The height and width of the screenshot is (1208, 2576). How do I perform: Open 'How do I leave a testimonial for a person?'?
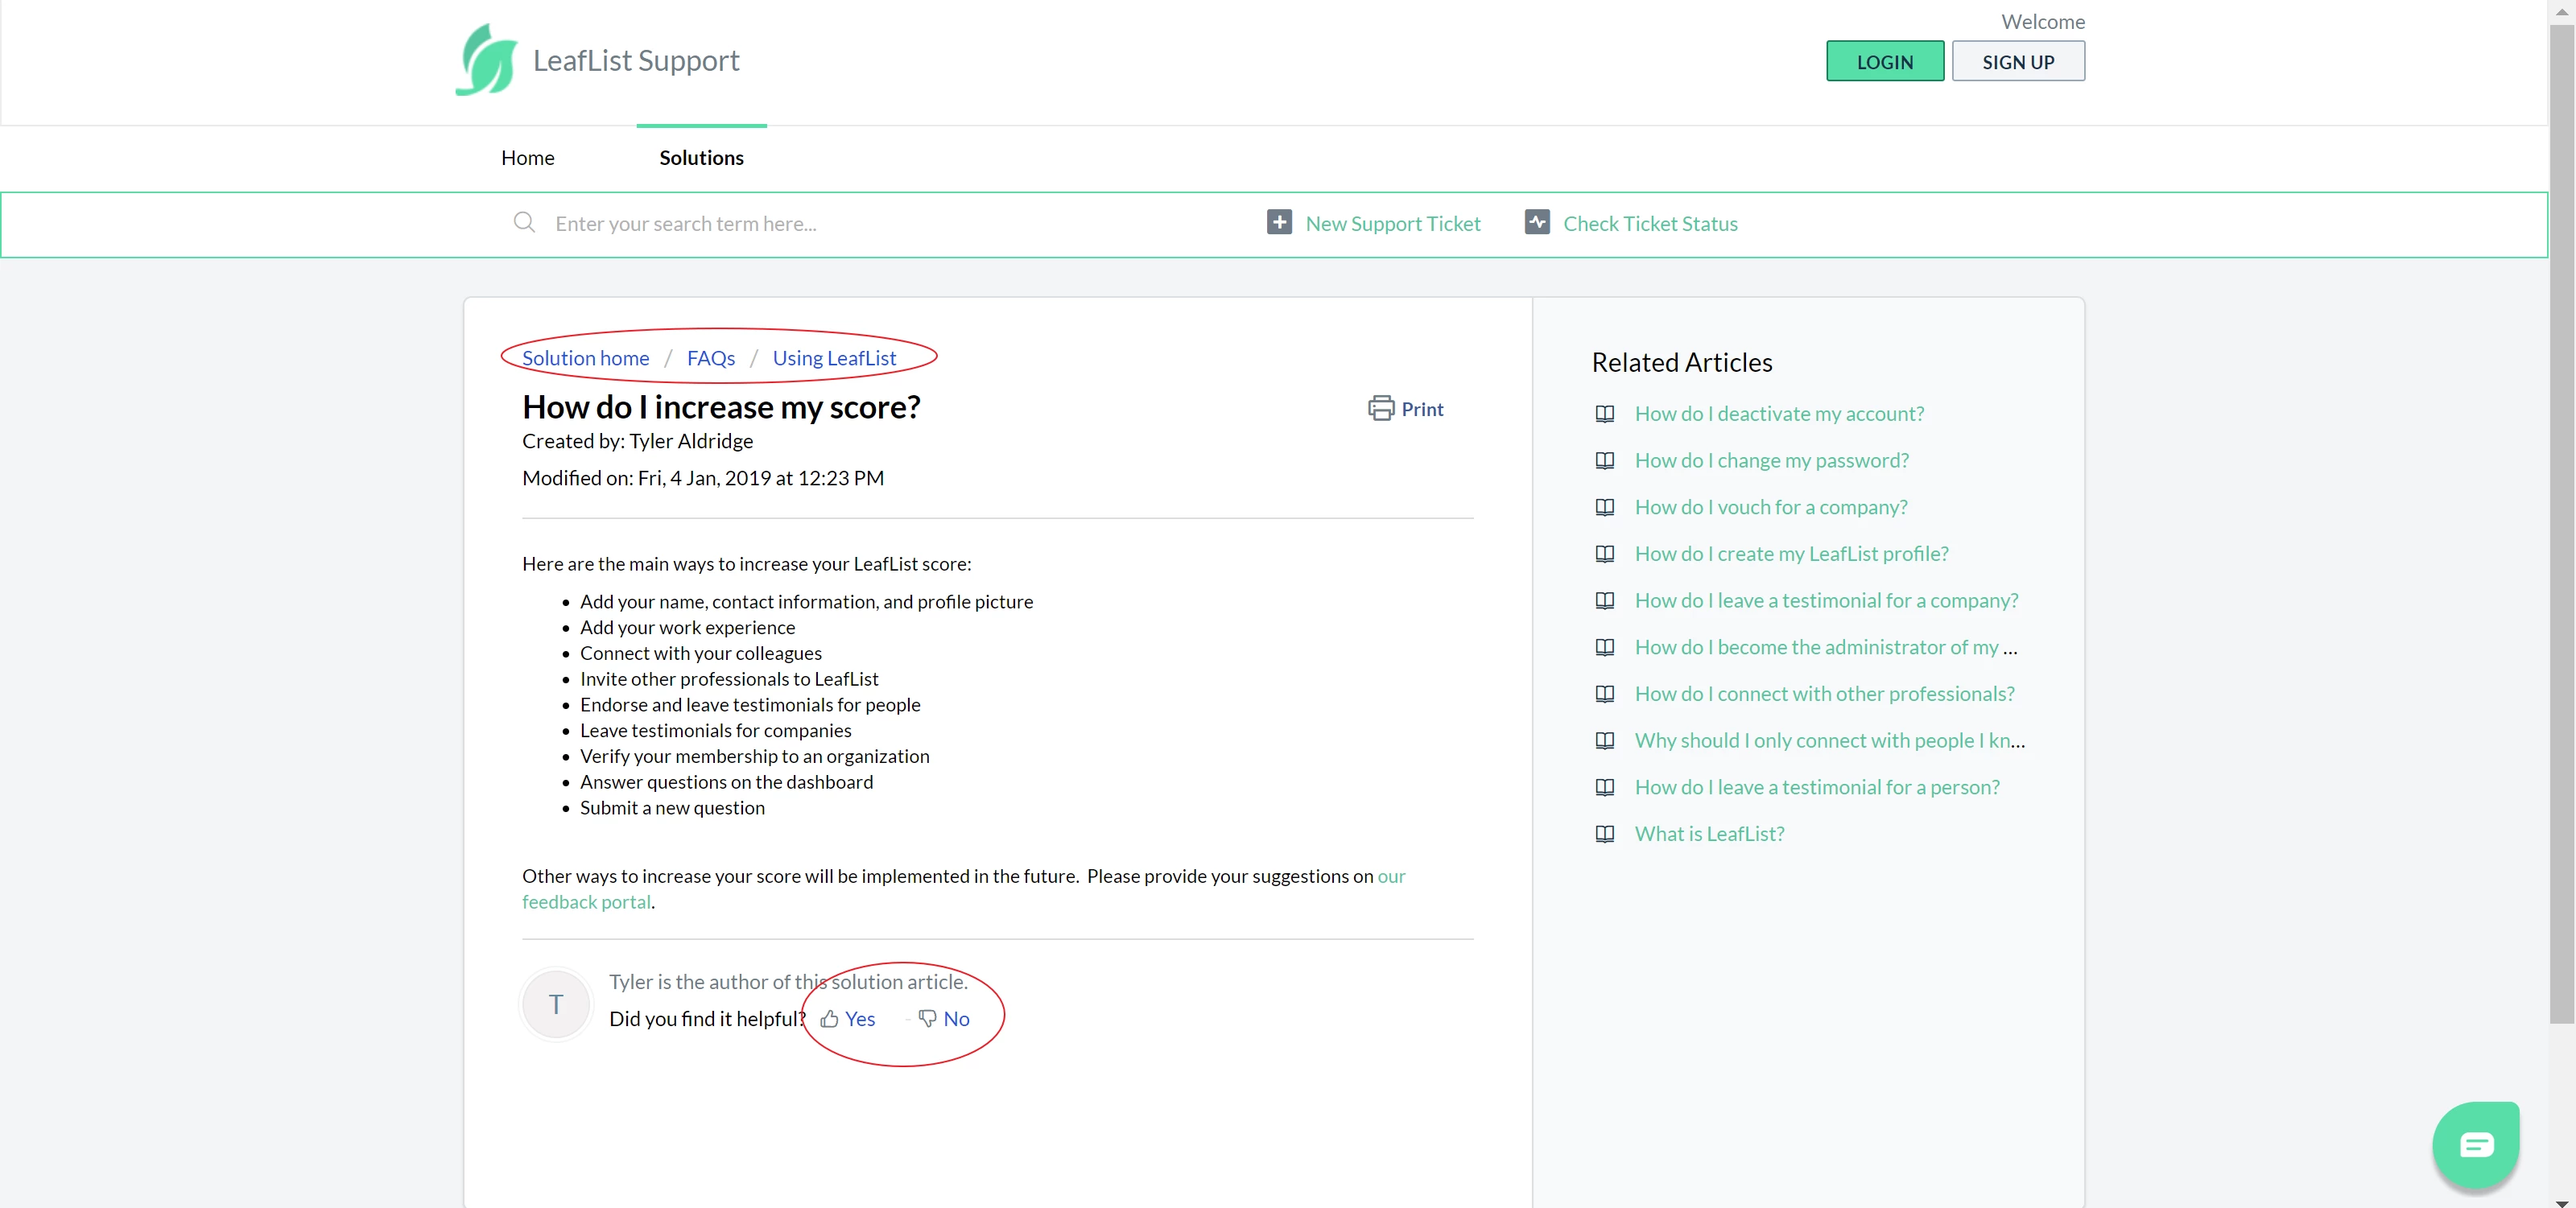1817,787
